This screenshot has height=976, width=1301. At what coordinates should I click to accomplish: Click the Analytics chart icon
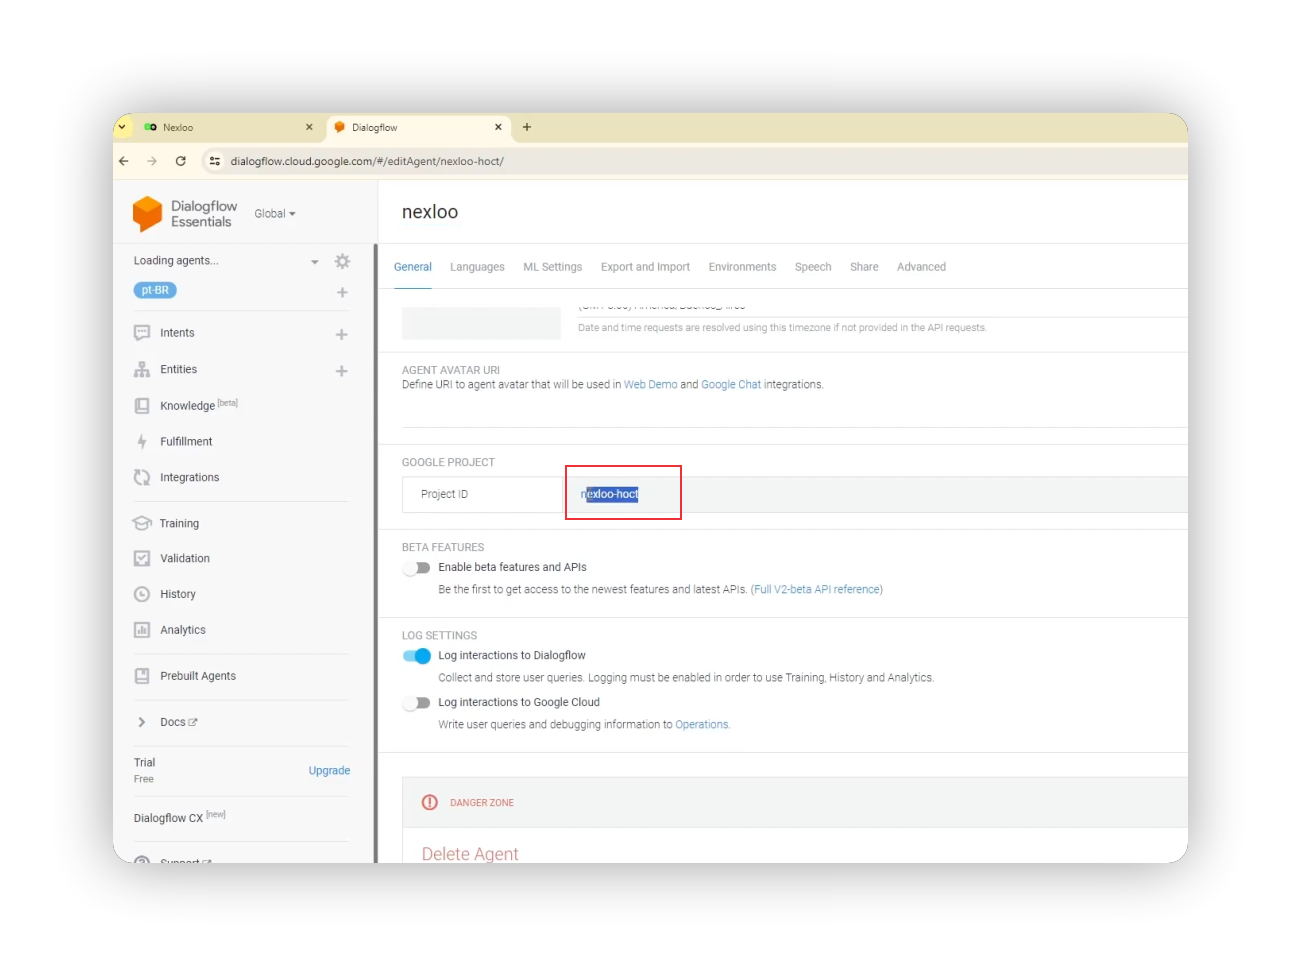[142, 630]
